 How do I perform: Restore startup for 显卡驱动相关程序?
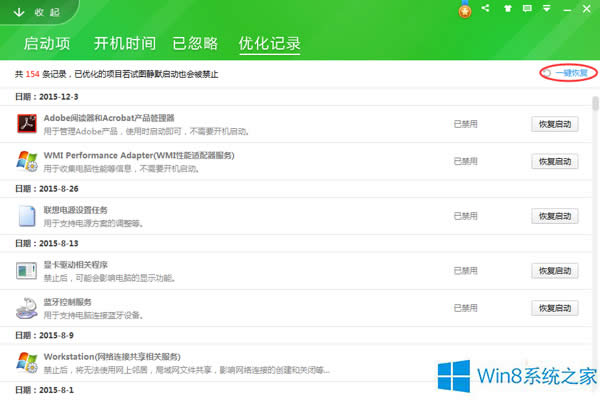tap(555, 271)
